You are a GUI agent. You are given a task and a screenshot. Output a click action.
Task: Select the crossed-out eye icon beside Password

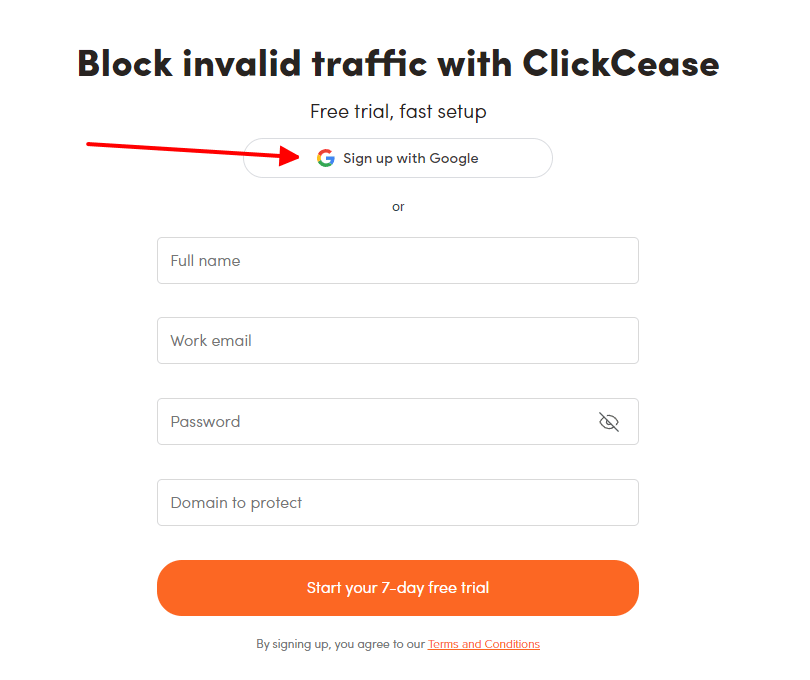(x=609, y=421)
